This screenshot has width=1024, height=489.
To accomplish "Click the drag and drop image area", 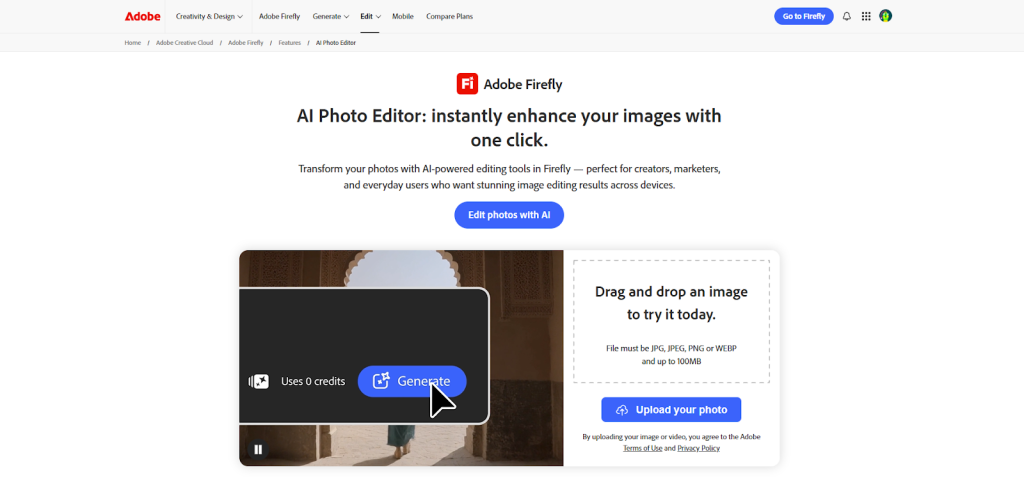I will tap(671, 320).
